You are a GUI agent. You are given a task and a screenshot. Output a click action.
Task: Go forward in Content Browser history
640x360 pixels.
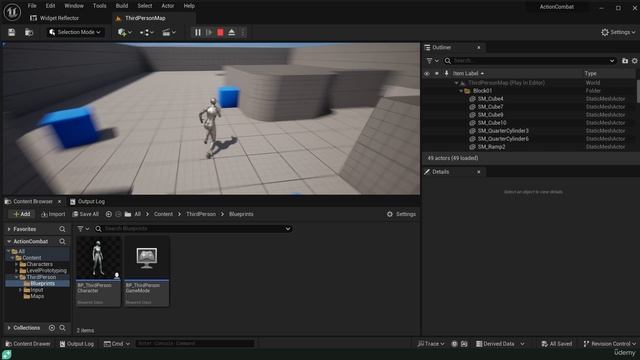(x=118, y=214)
